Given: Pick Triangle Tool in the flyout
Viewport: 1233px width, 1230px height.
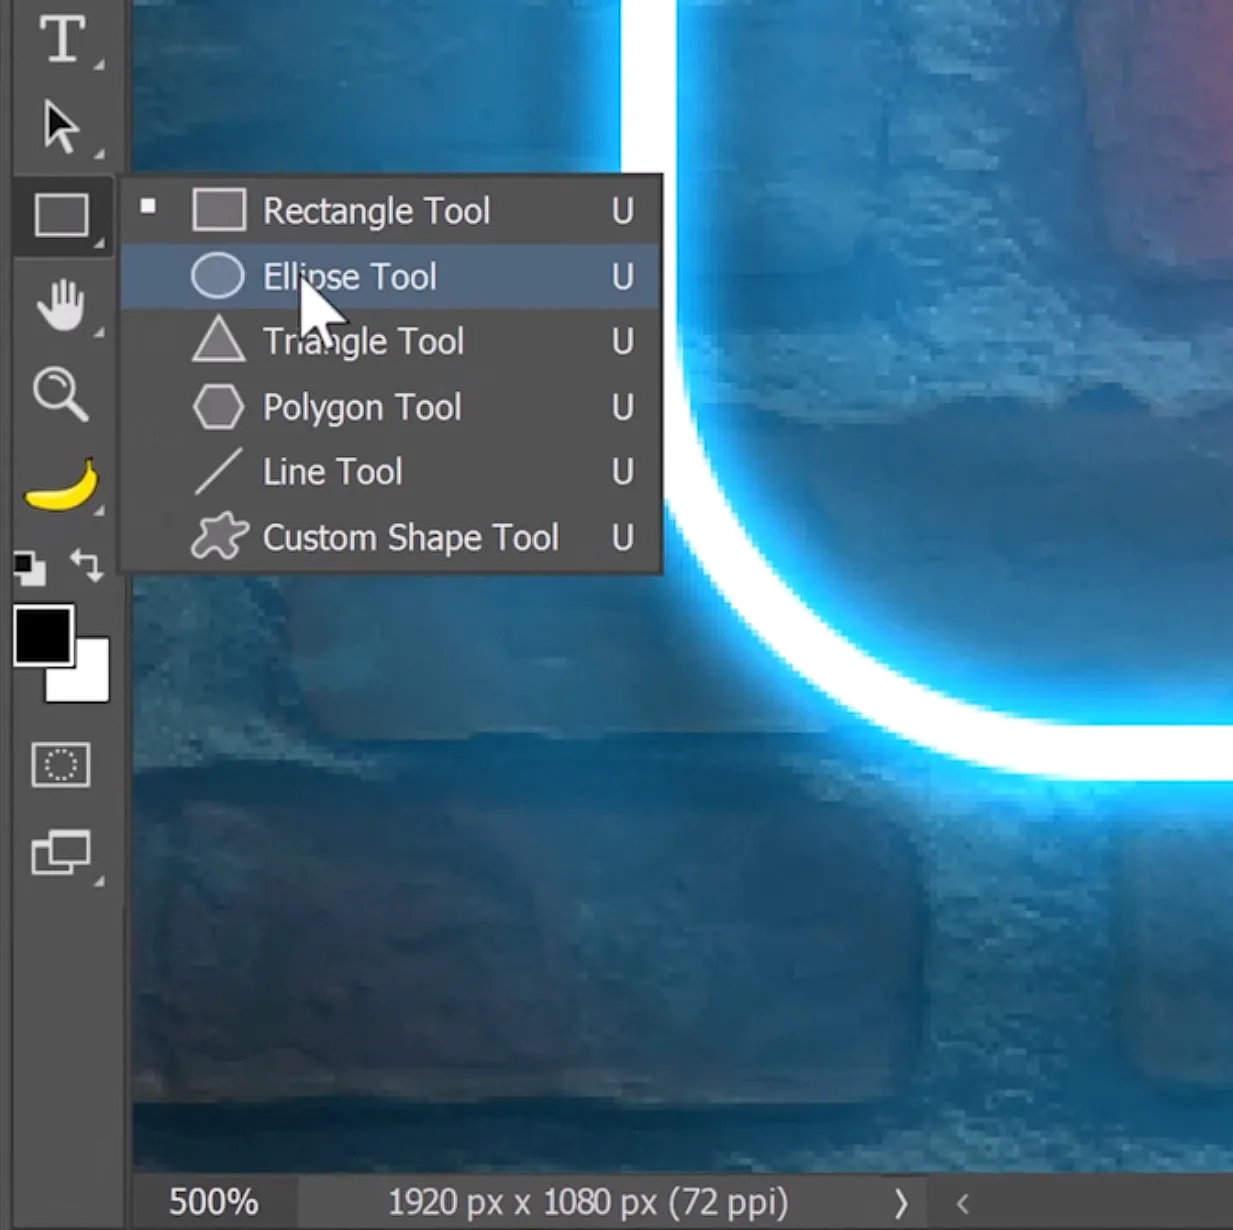Looking at the screenshot, I should (363, 342).
